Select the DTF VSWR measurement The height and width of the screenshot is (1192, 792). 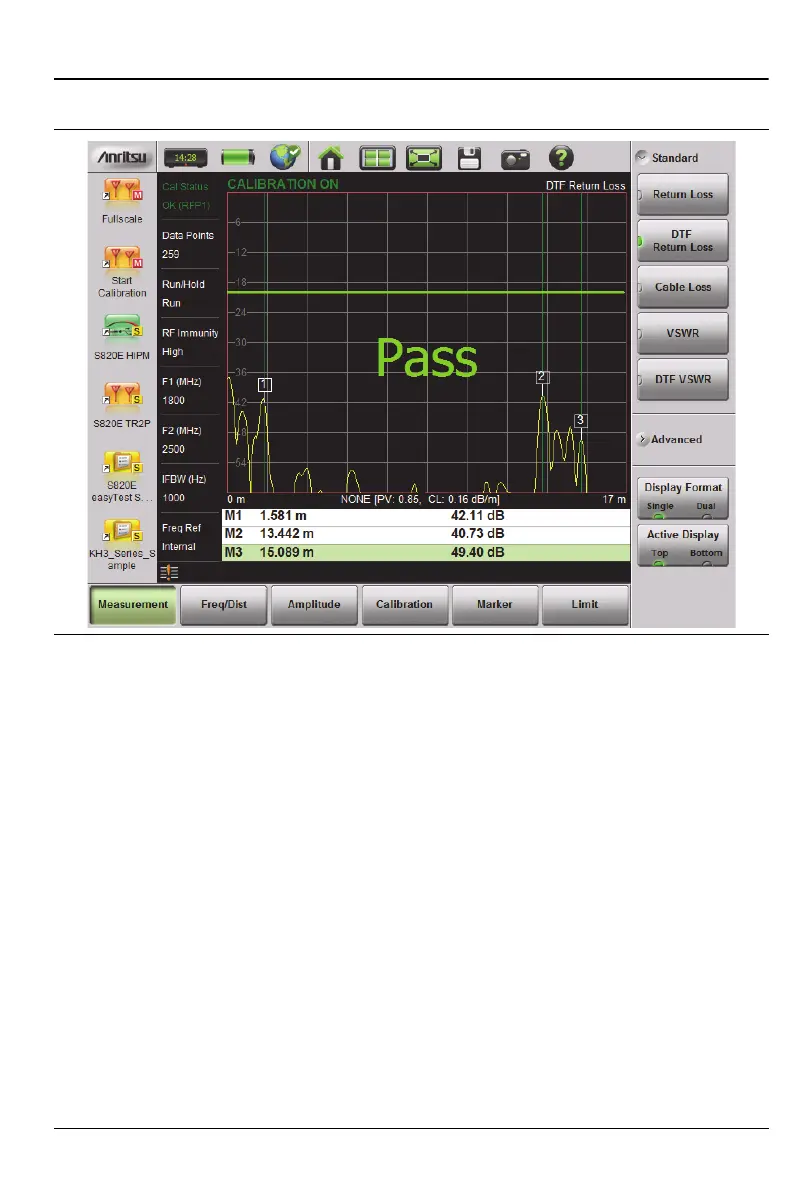coord(683,379)
